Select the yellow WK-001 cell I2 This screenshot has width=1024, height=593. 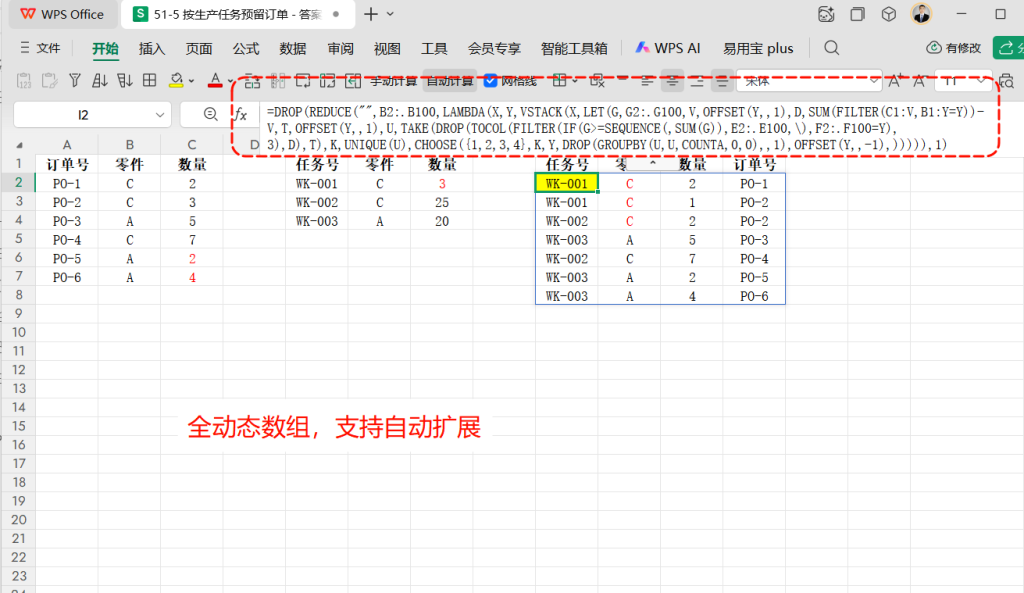pyautogui.click(x=566, y=184)
